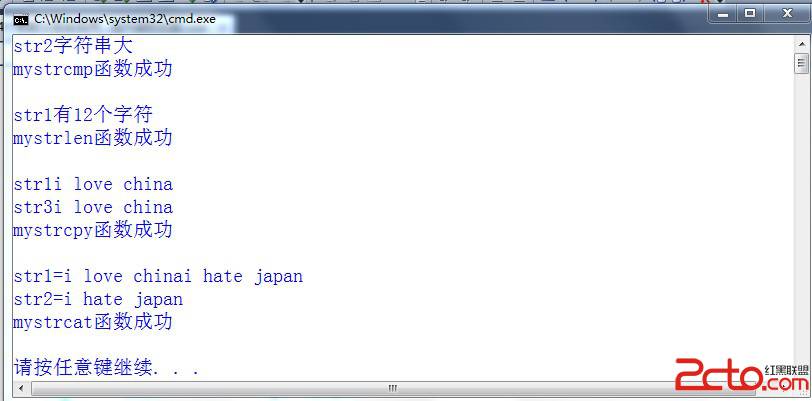812x401 pixels.
Task: Click the line "str3i love china"
Action: click(x=93, y=207)
